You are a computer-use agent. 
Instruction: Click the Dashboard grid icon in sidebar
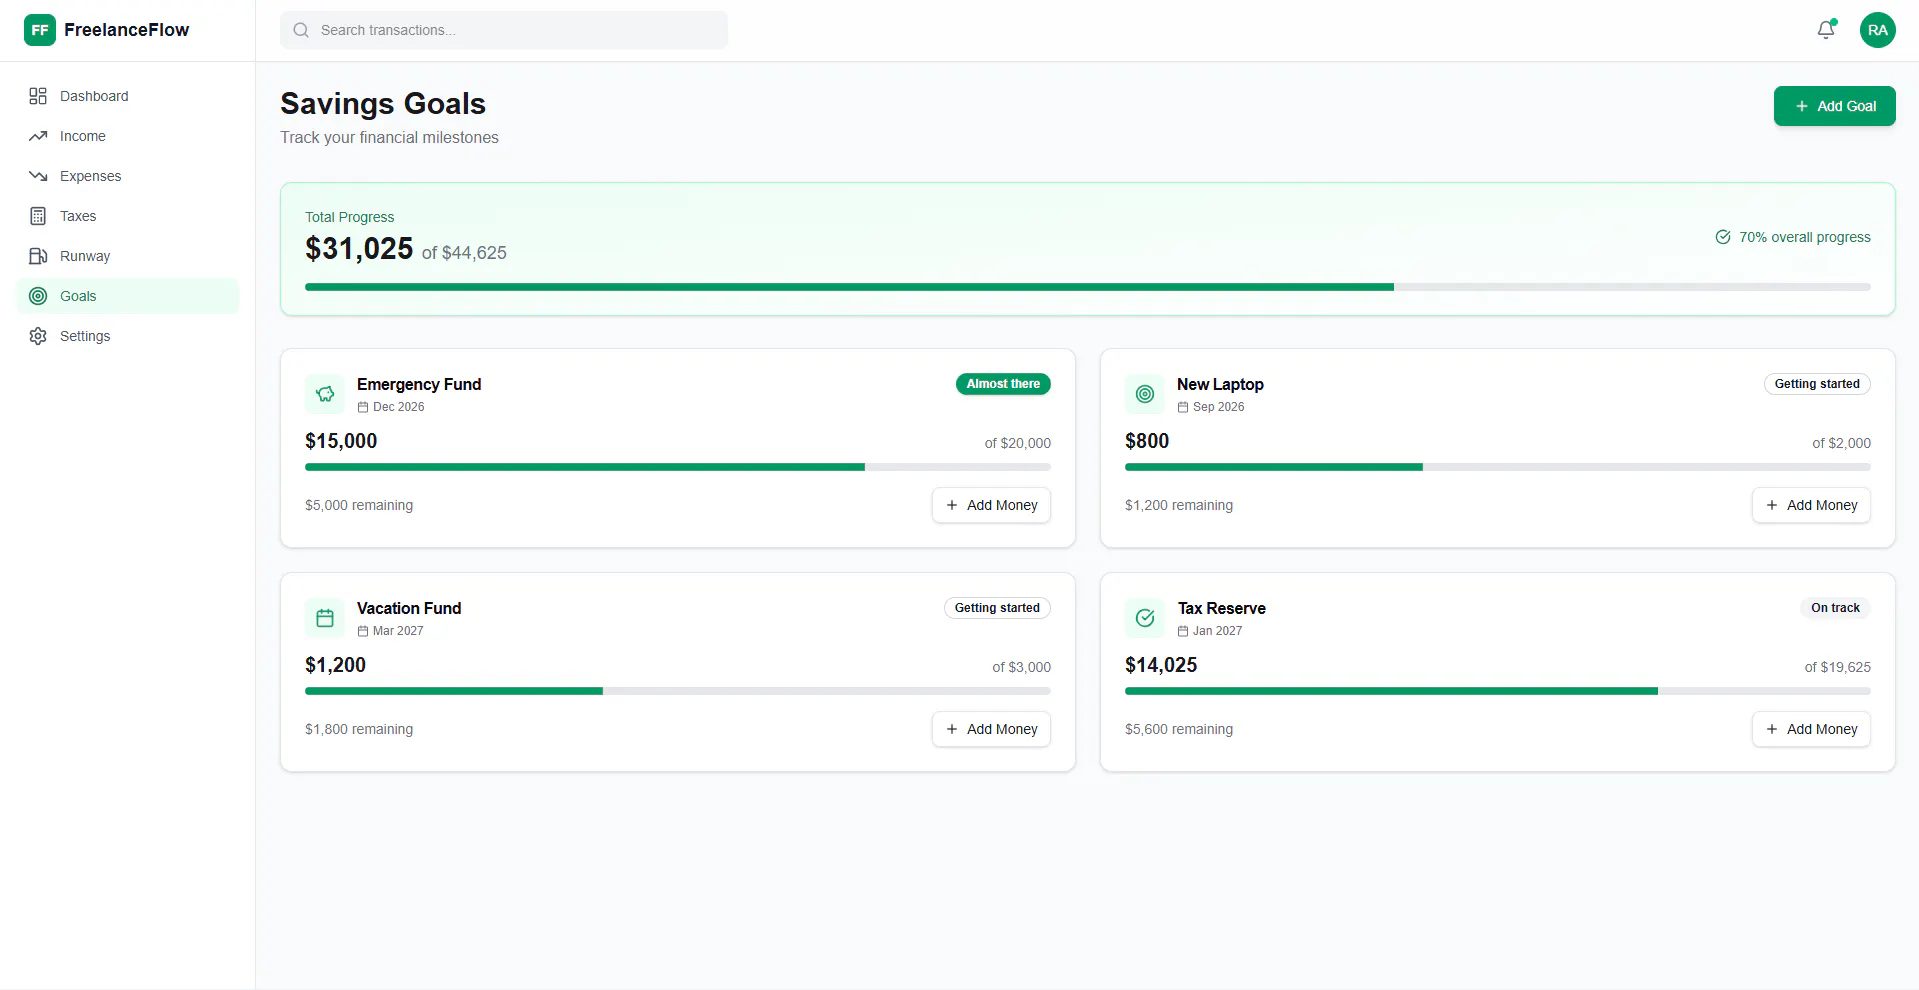click(x=38, y=96)
